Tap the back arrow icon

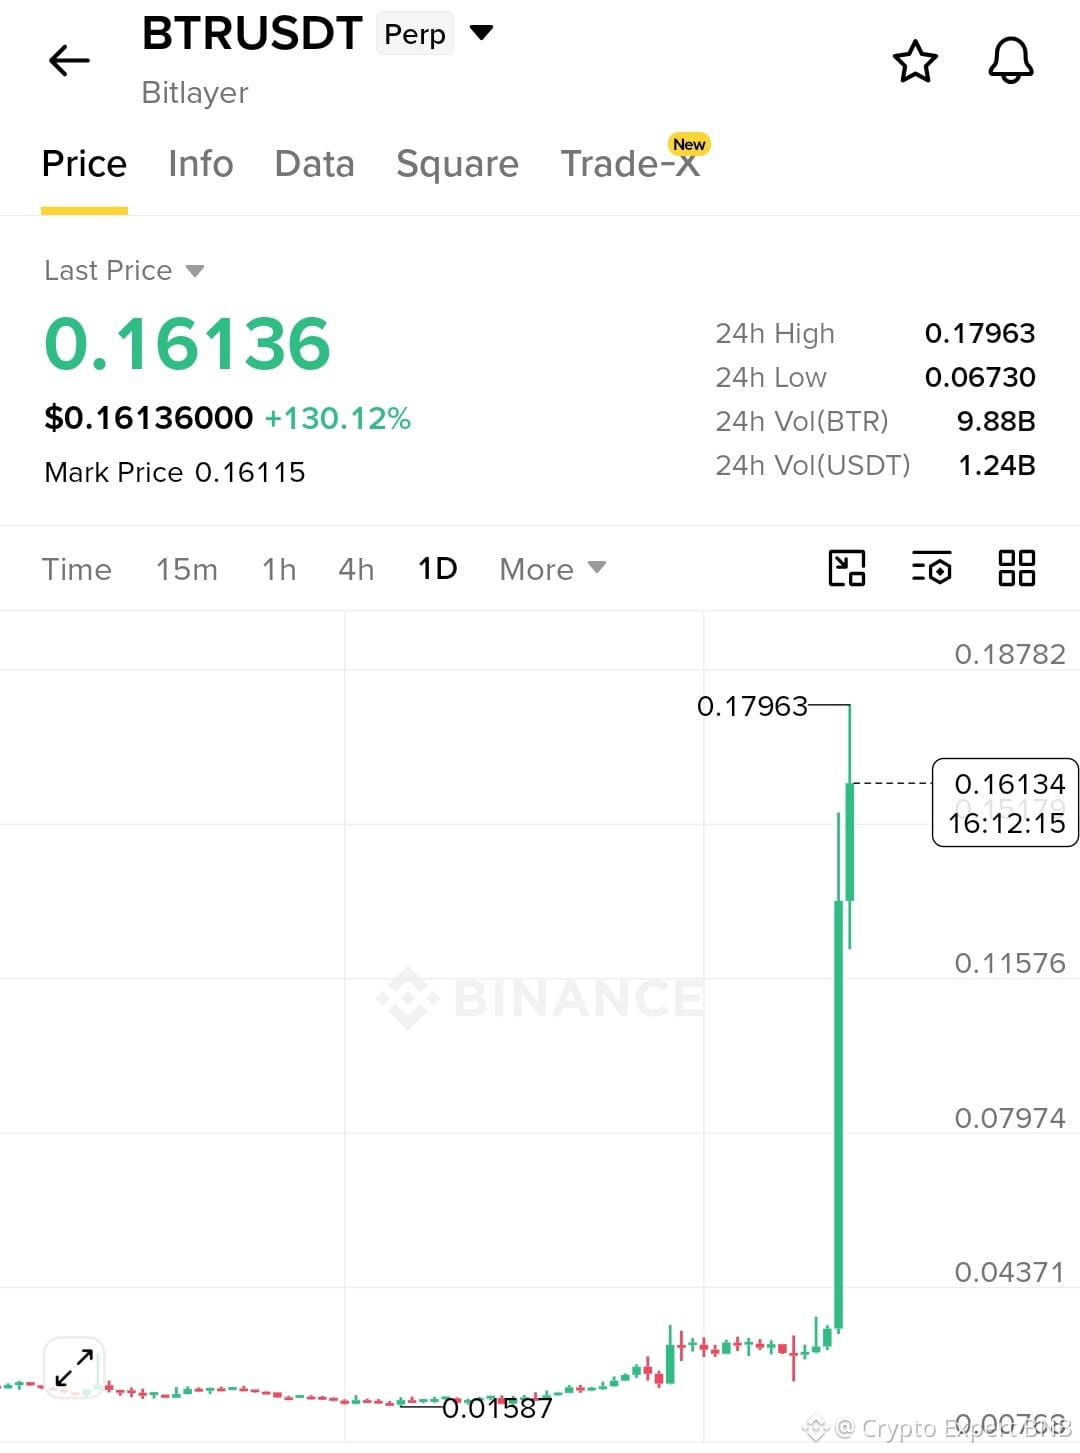click(x=69, y=61)
